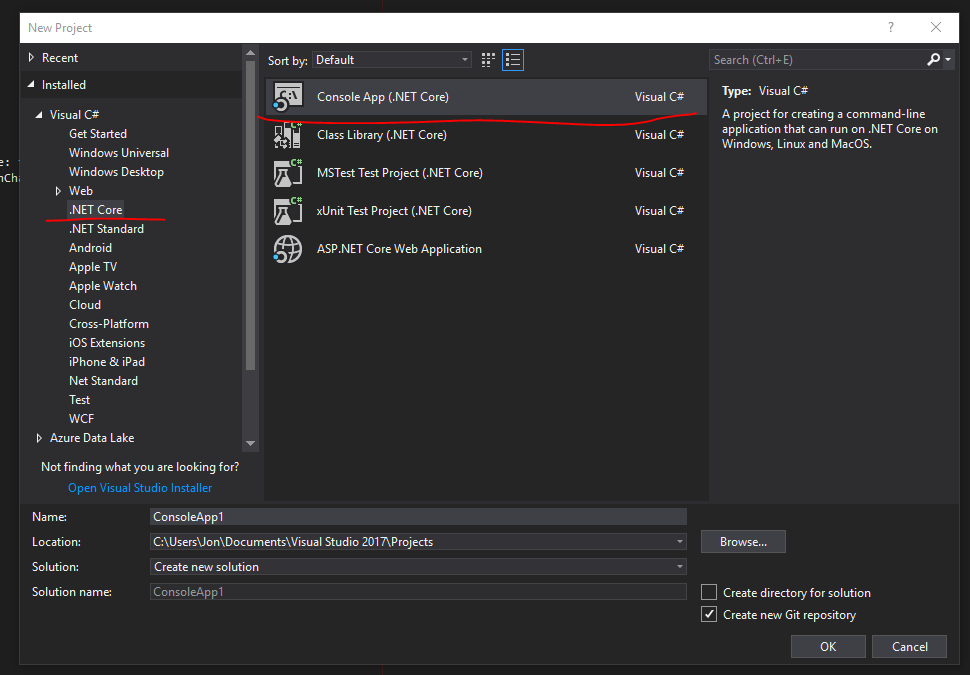
Task: Switch to medium icons list view
Action: tap(513, 60)
